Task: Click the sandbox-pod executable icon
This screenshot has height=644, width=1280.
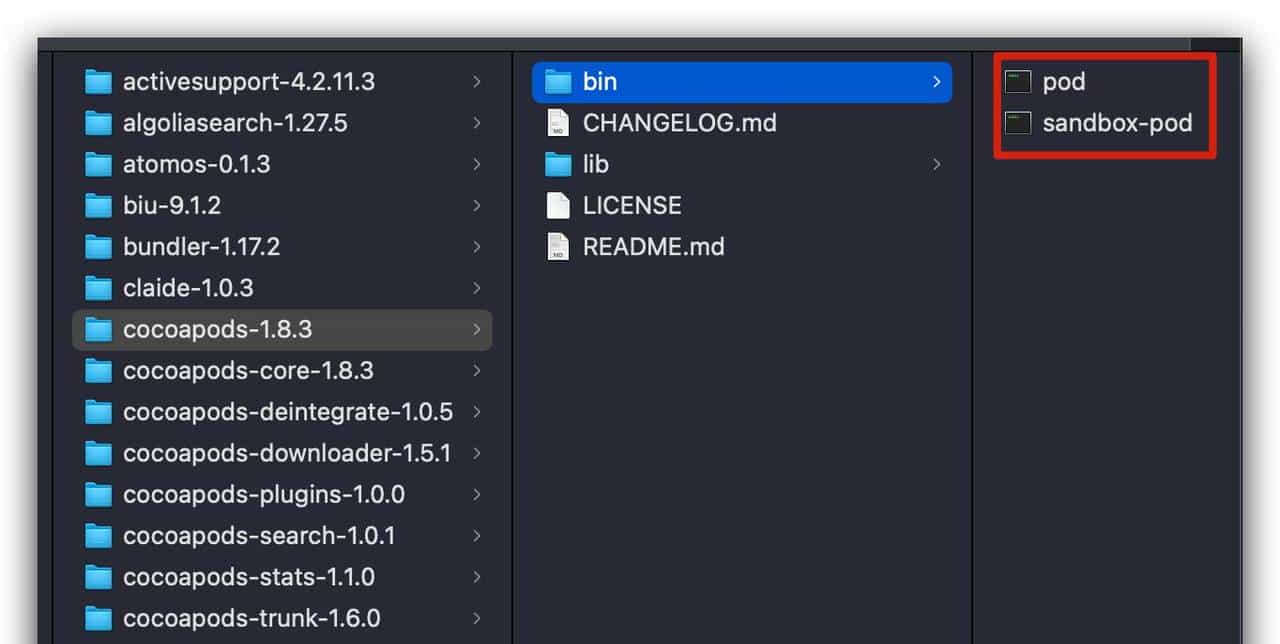Action: pyautogui.click(x=1017, y=123)
